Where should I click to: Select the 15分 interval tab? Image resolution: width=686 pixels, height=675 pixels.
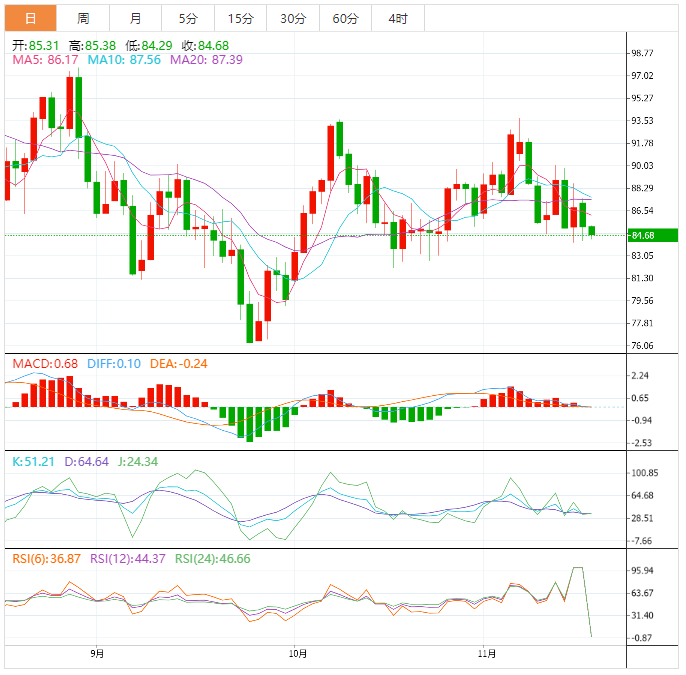tap(240, 18)
